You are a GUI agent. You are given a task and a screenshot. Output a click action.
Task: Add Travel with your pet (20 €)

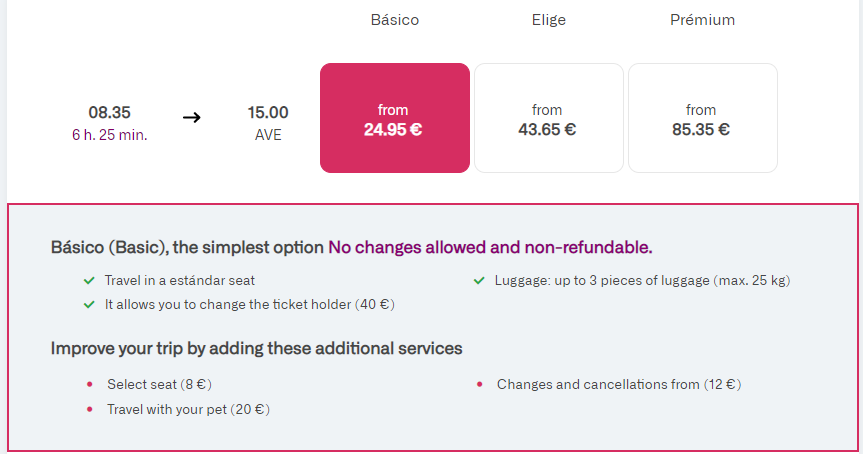click(x=188, y=409)
